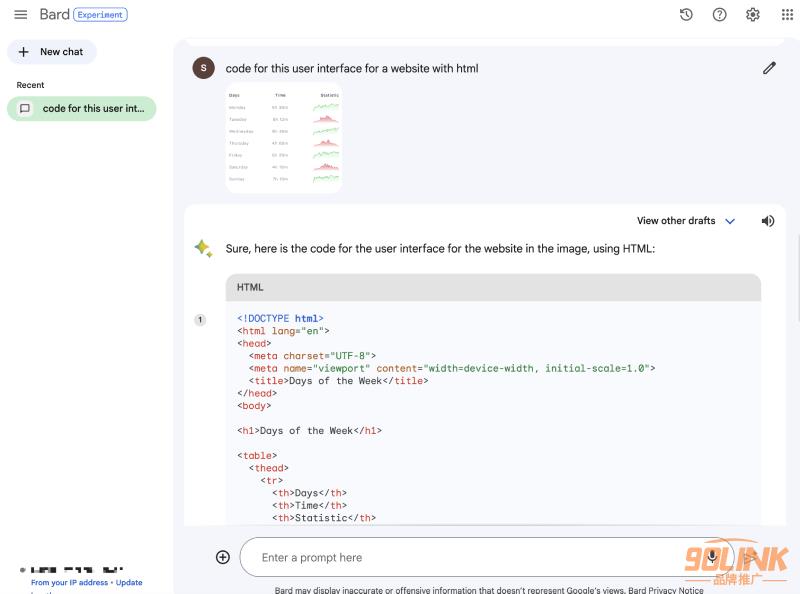Viewport: 800px width, 594px height.
Task: Click source citation marker 1
Action: pyautogui.click(x=200, y=320)
